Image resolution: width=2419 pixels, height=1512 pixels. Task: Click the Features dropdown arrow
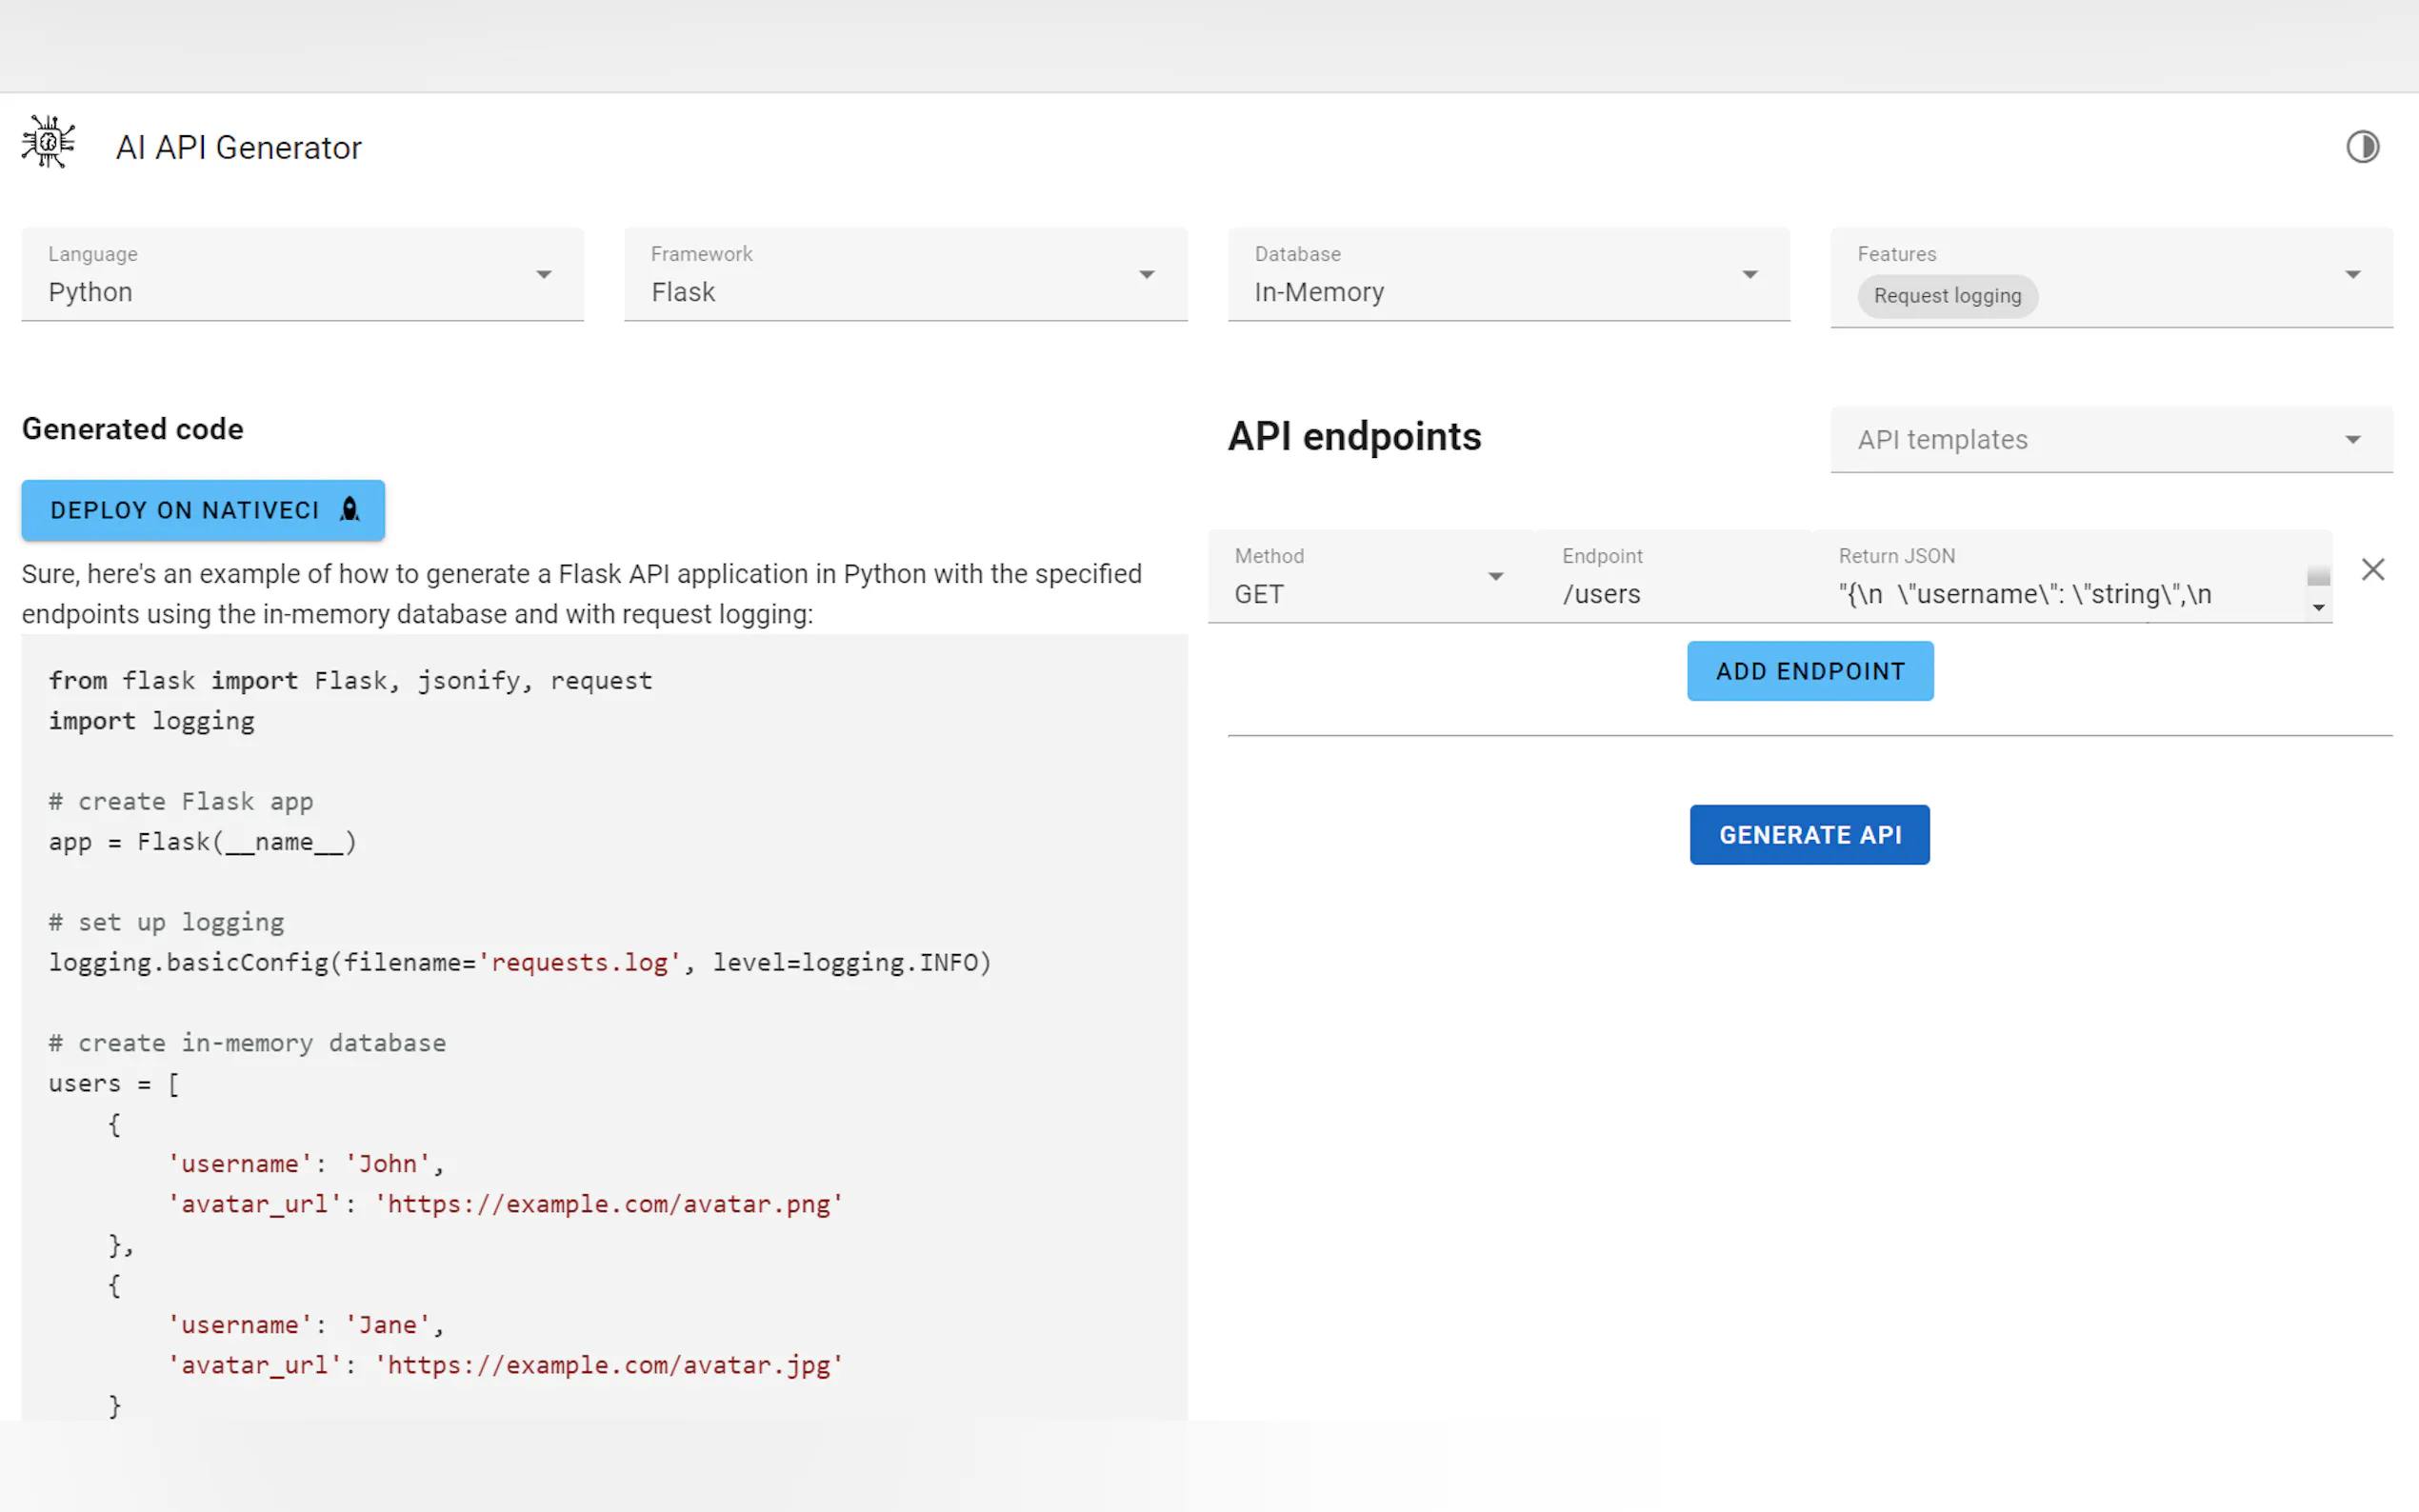[2352, 275]
